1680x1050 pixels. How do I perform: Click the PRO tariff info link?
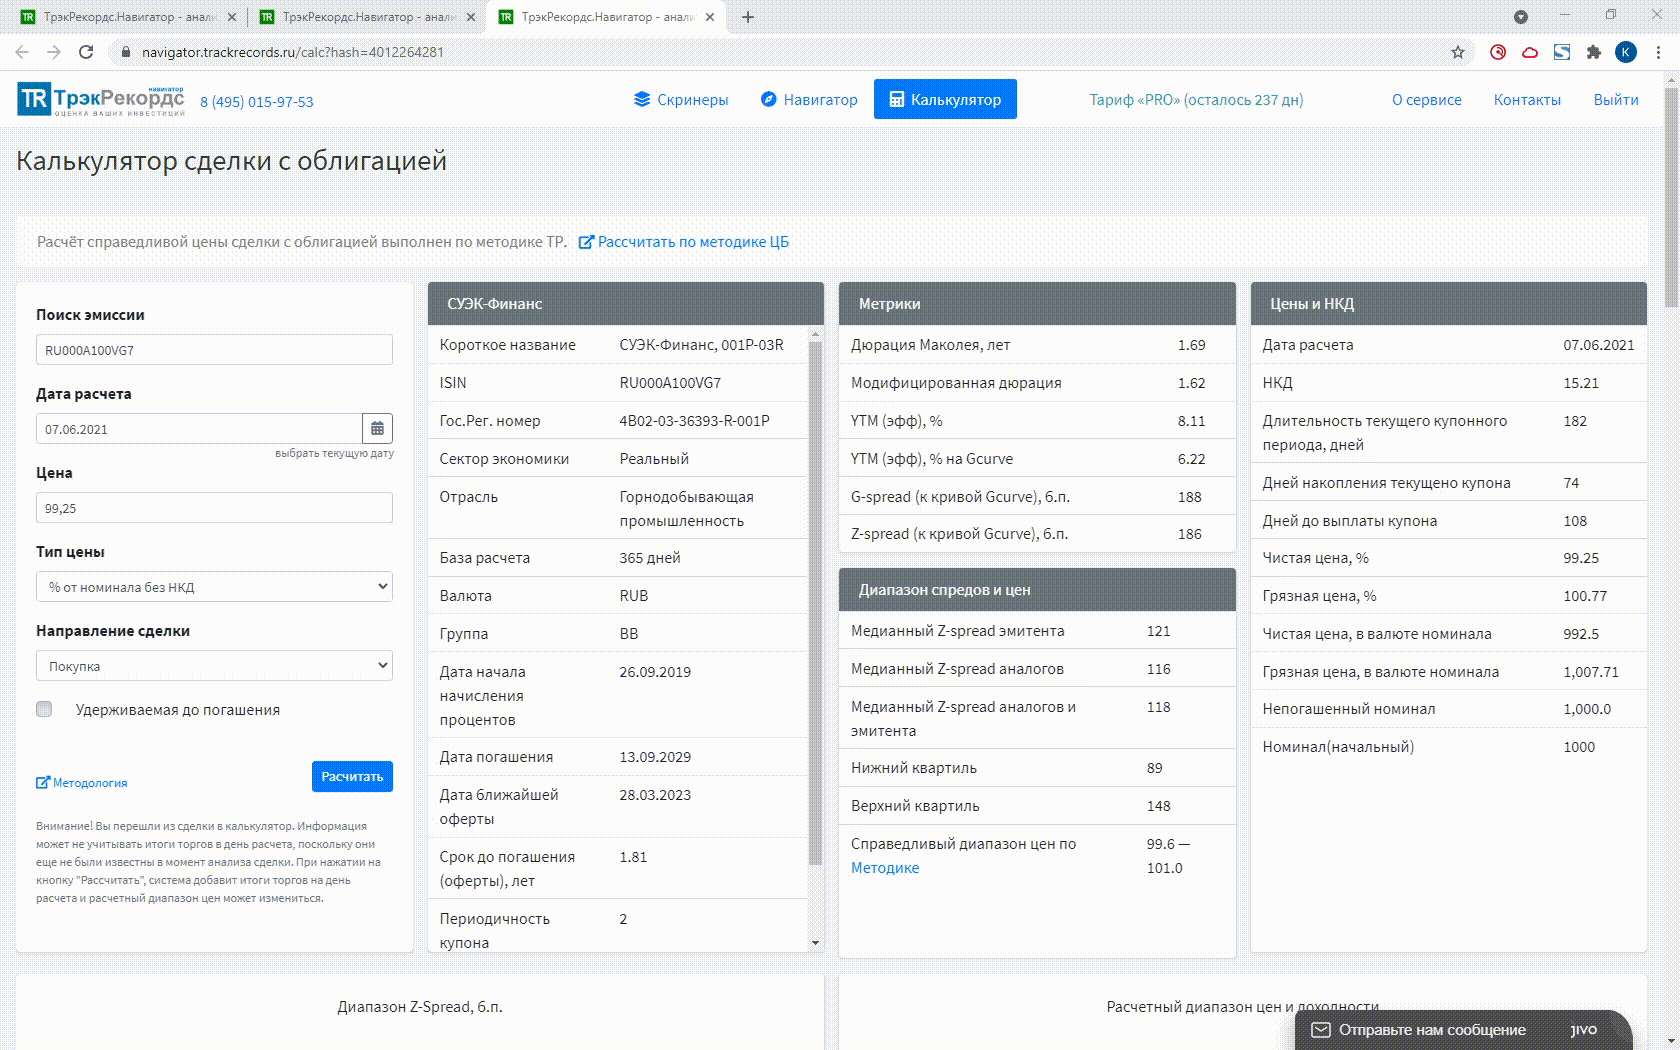click(1196, 100)
